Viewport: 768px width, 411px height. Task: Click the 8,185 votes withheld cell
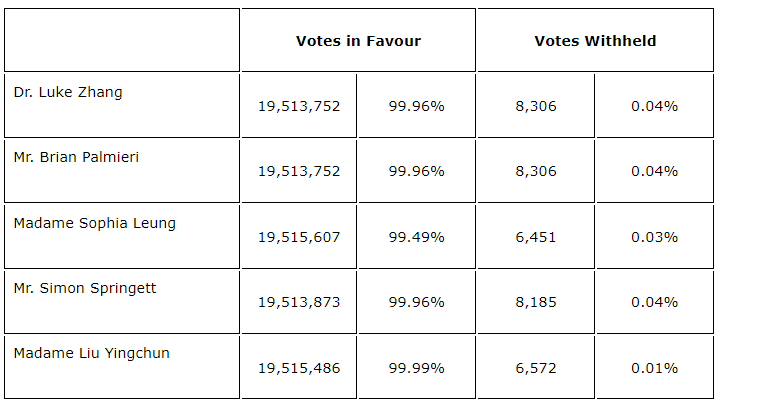[x=535, y=302]
